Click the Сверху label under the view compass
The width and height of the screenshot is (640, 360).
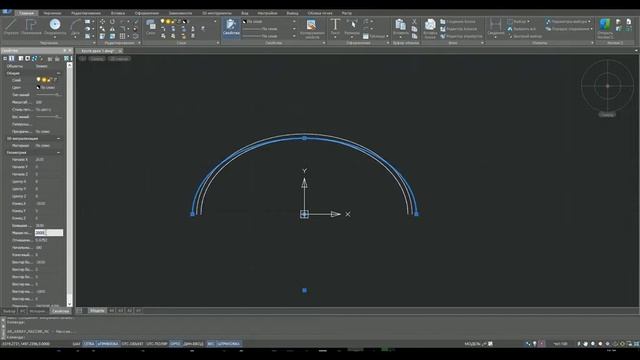tap(607, 115)
